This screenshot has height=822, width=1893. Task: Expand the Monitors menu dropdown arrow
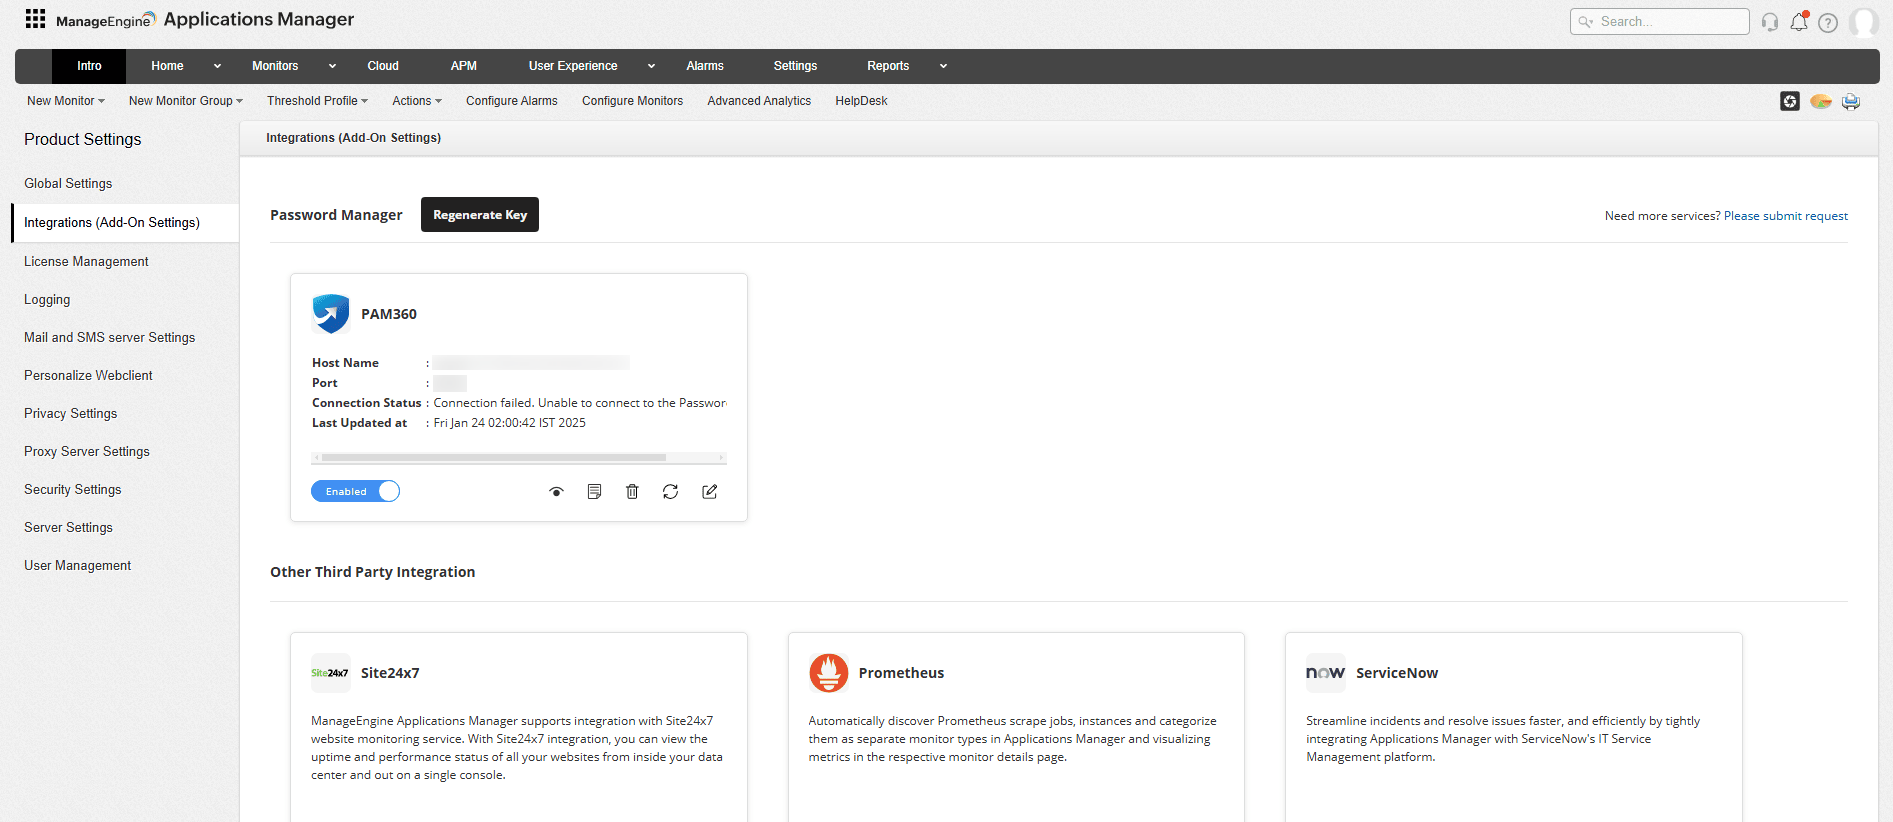coord(332,66)
